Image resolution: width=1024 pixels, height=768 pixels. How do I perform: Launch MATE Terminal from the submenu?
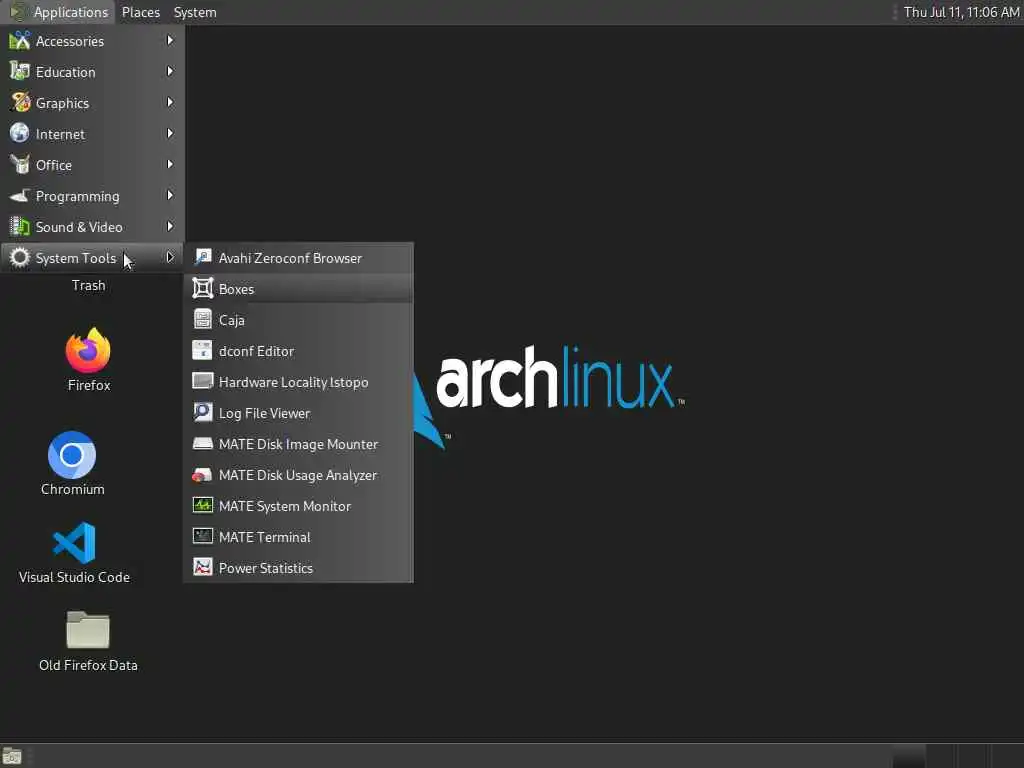[298, 537]
